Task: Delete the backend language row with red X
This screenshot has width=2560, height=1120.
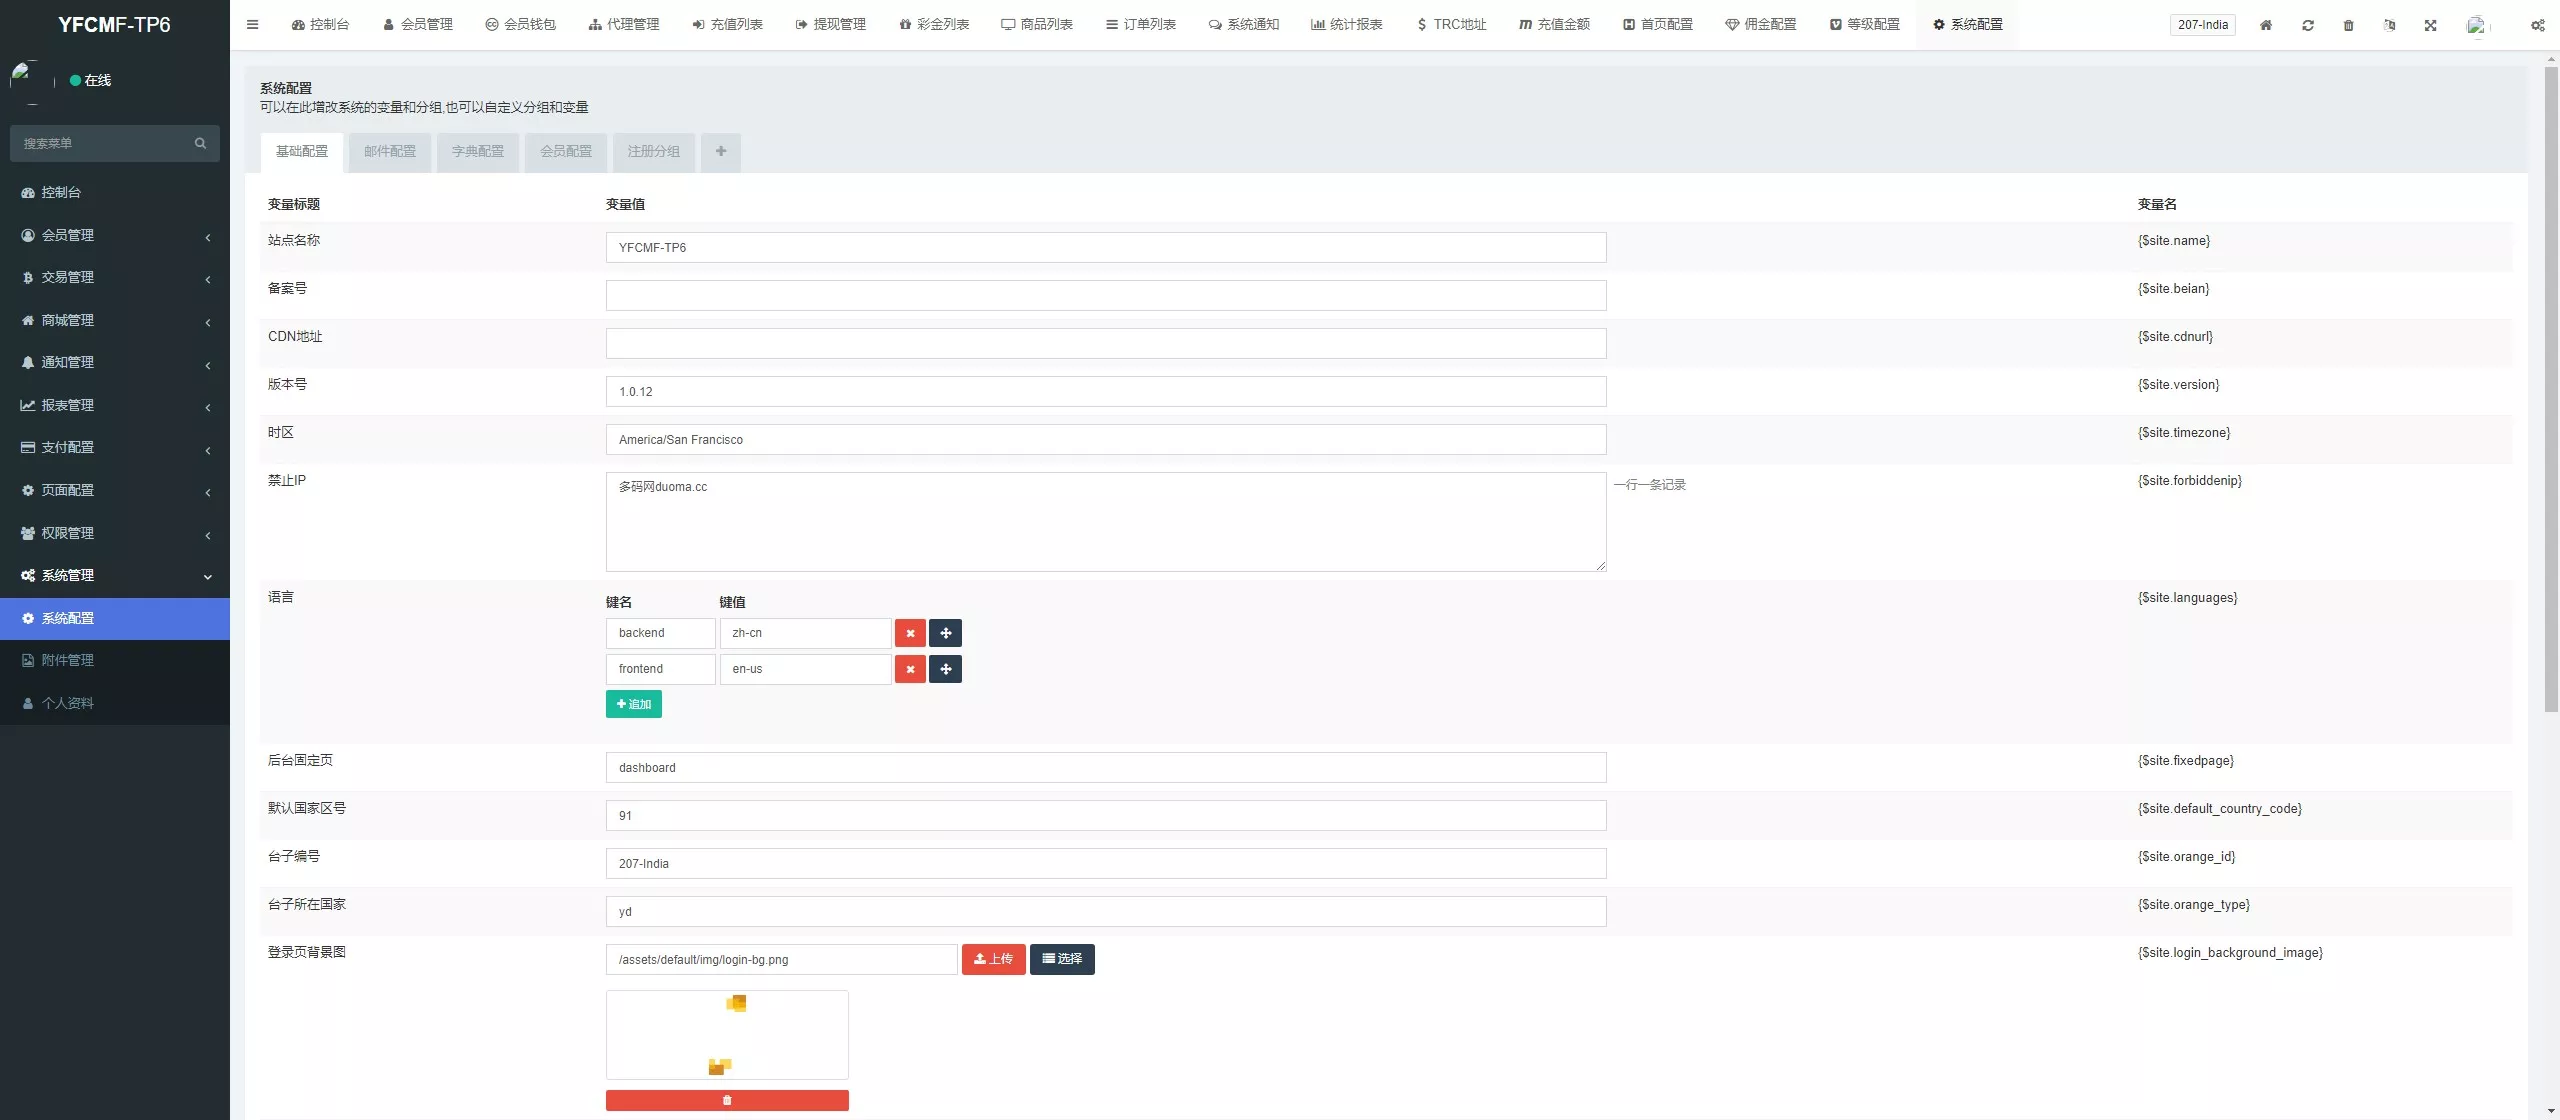Action: point(910,633)
